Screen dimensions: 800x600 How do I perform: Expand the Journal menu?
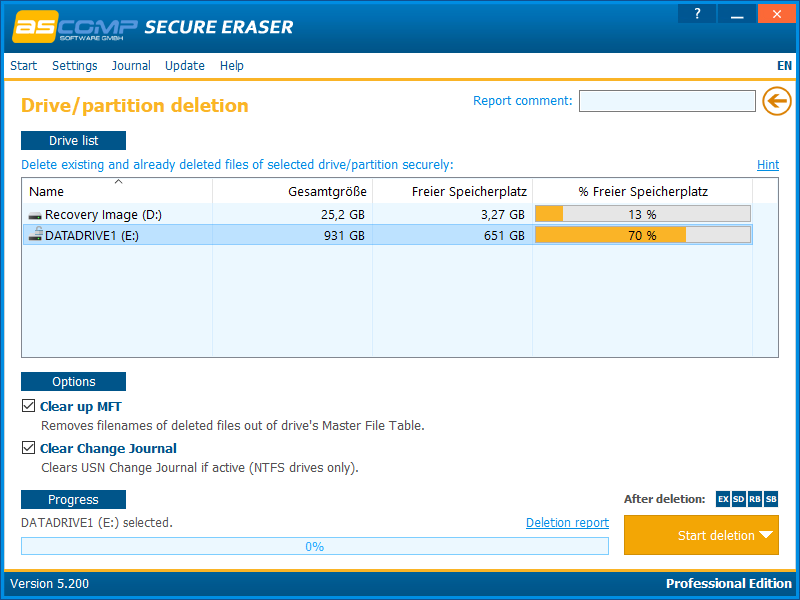tap(131, 66)
